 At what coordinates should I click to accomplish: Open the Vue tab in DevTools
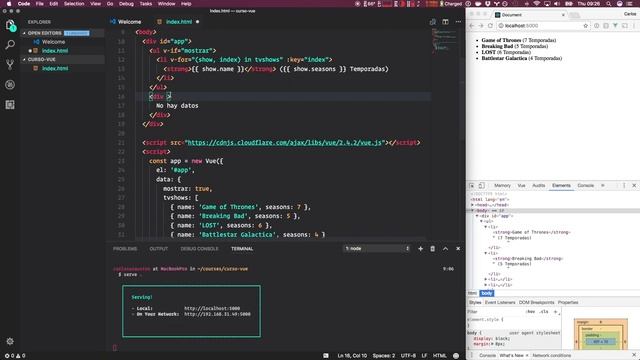point(522,186)
